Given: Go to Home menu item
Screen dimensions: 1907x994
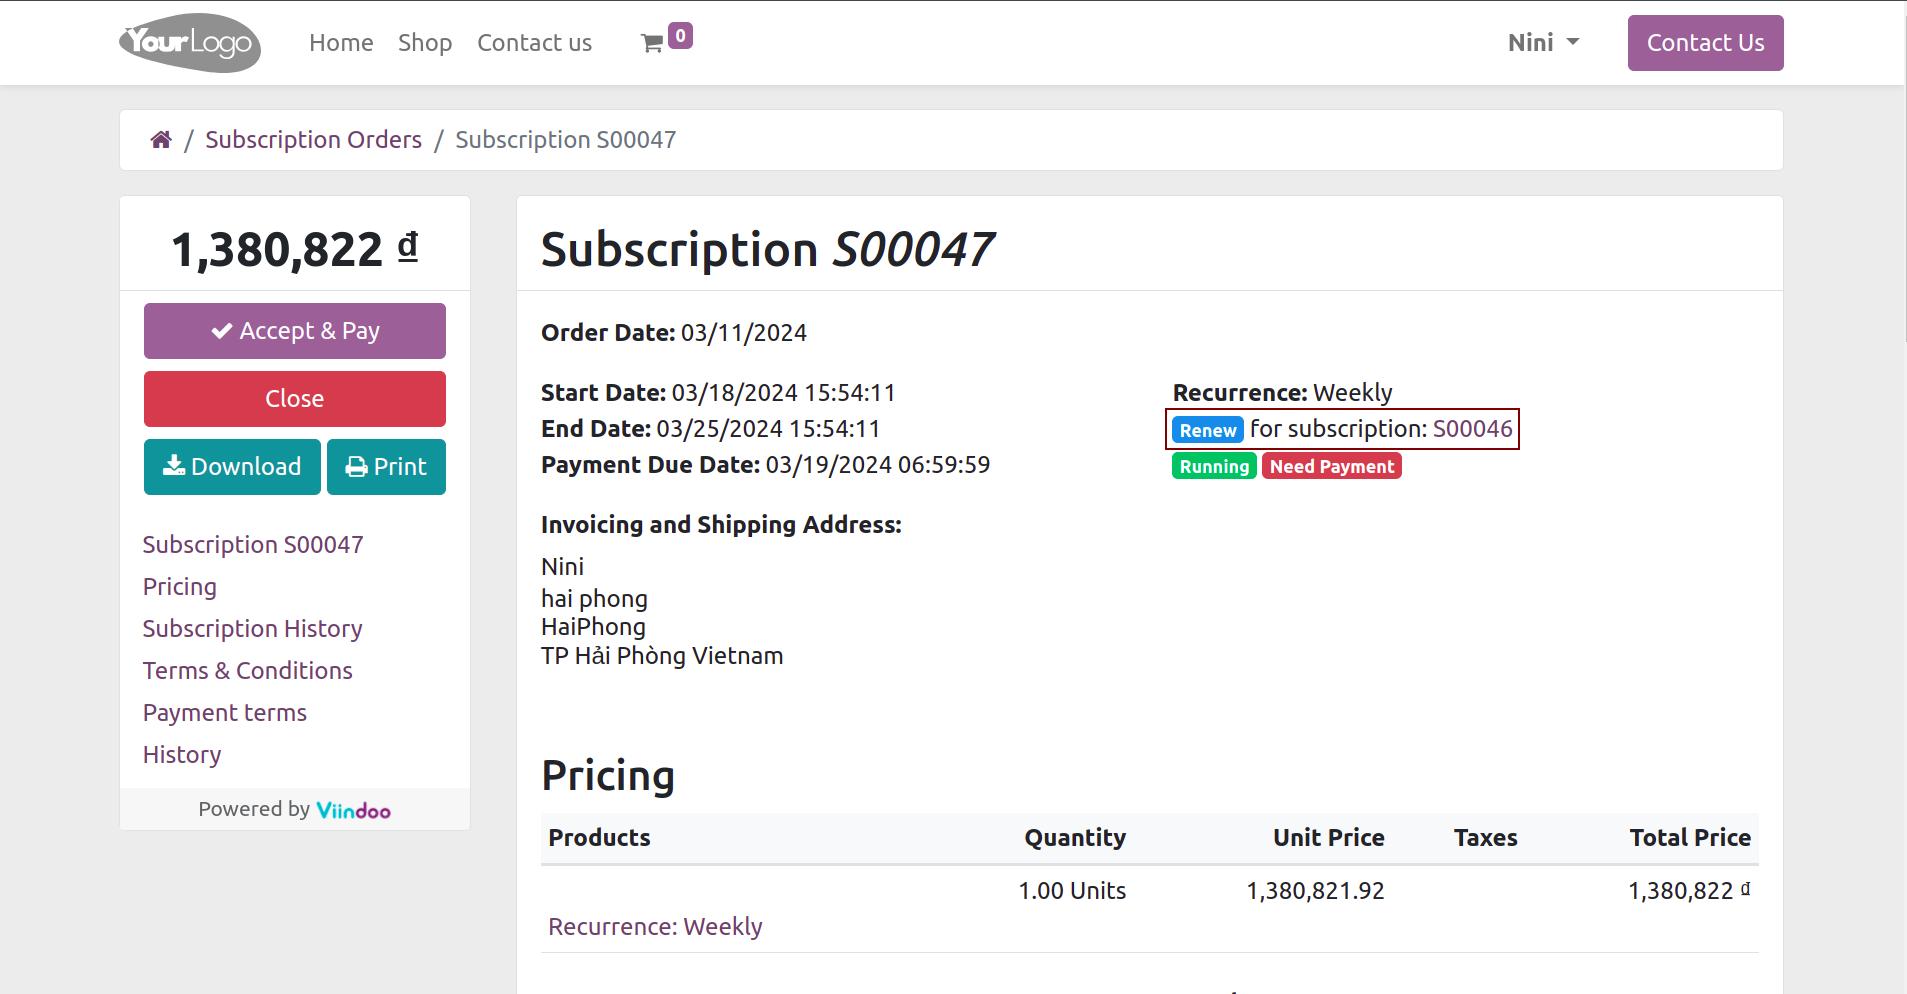Looking at the screenshot, I should (x=341, y=43).
